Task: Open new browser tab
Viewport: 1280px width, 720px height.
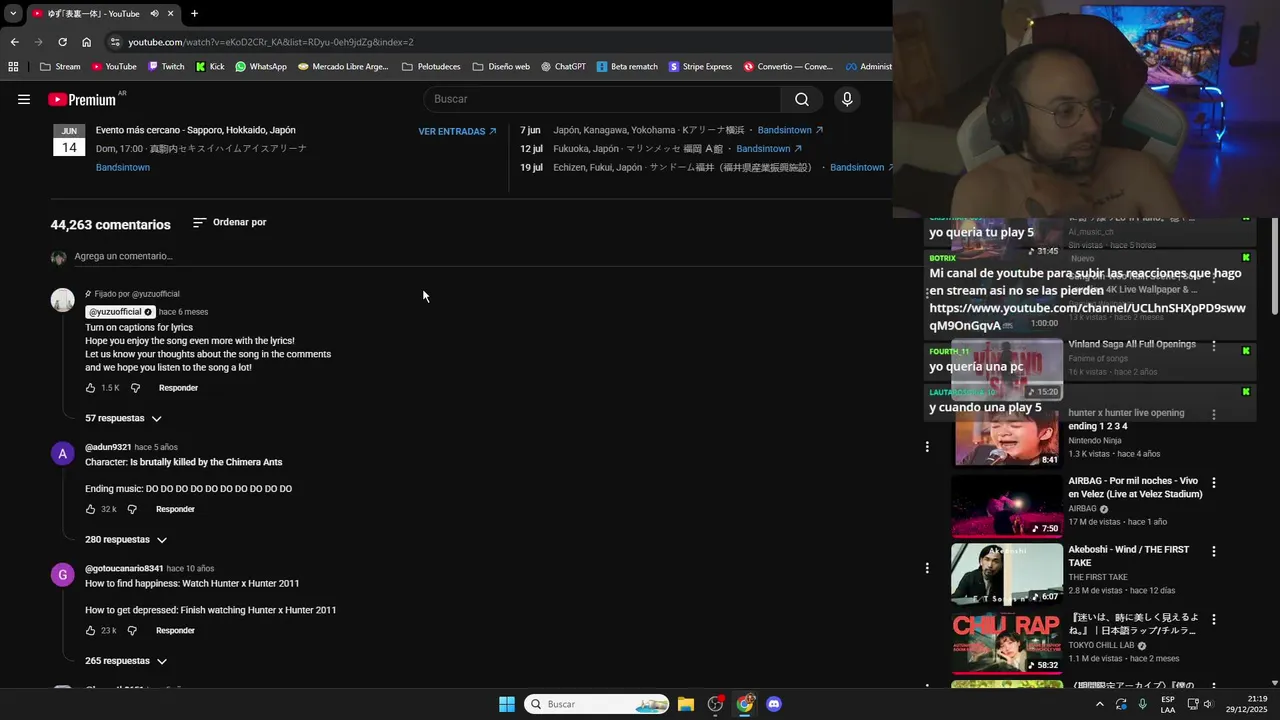Action: pos(194,13)
